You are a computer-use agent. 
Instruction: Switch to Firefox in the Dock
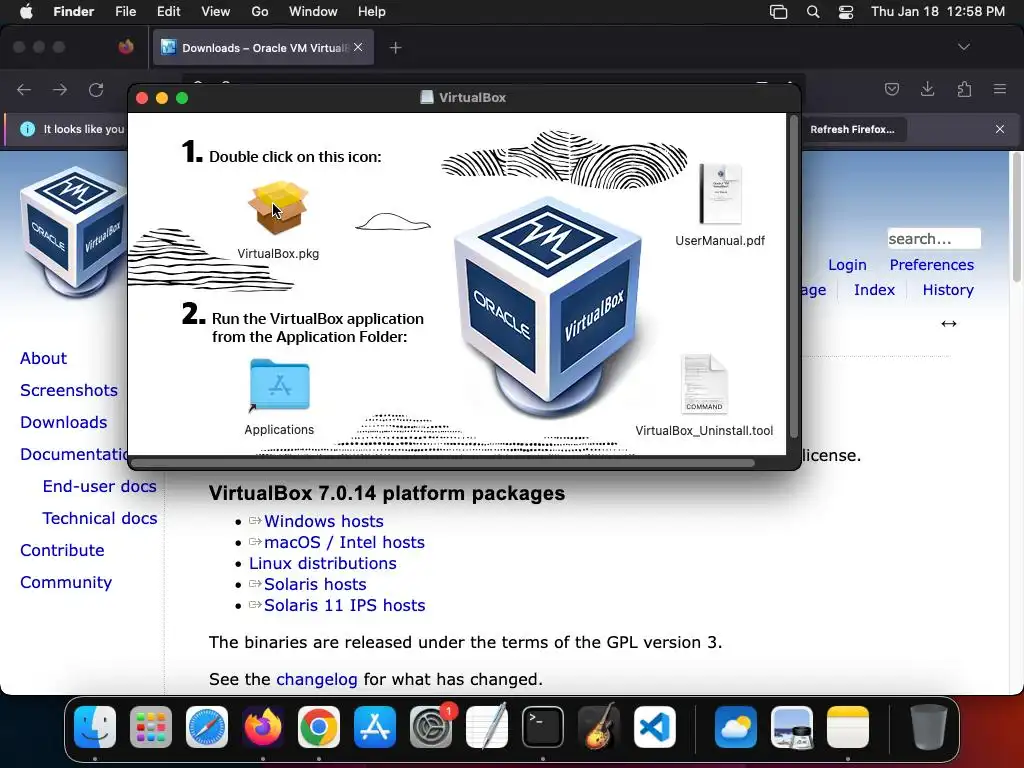263,727
